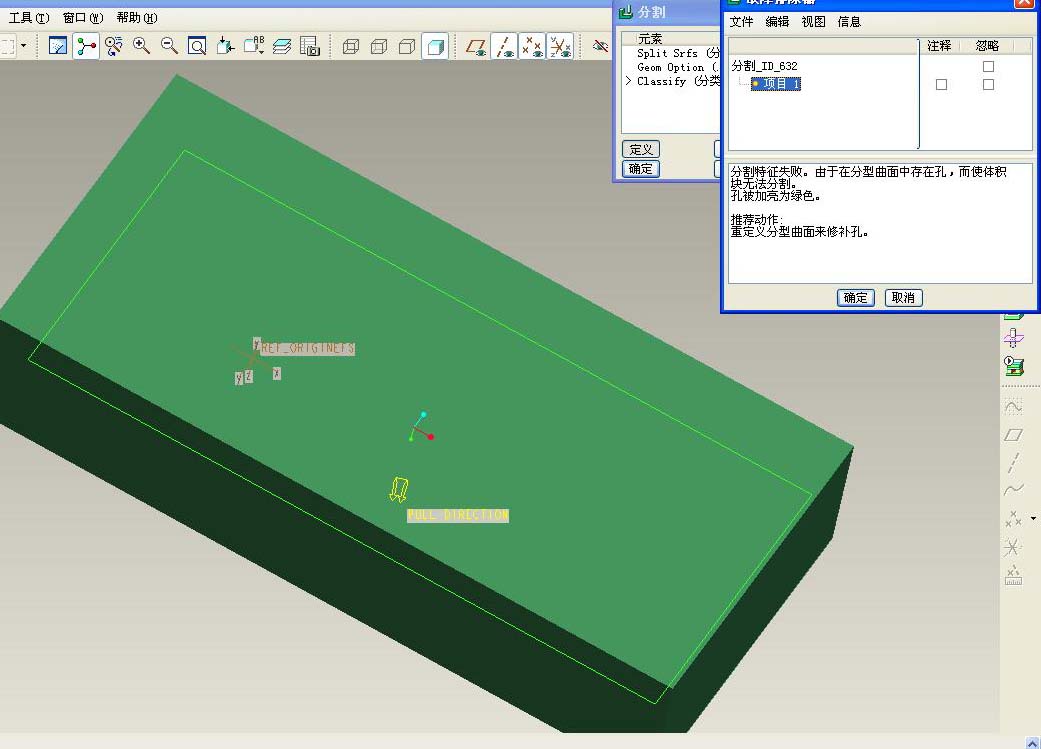
Task: Toggle datum planes display icon
Action: (476, 46)
